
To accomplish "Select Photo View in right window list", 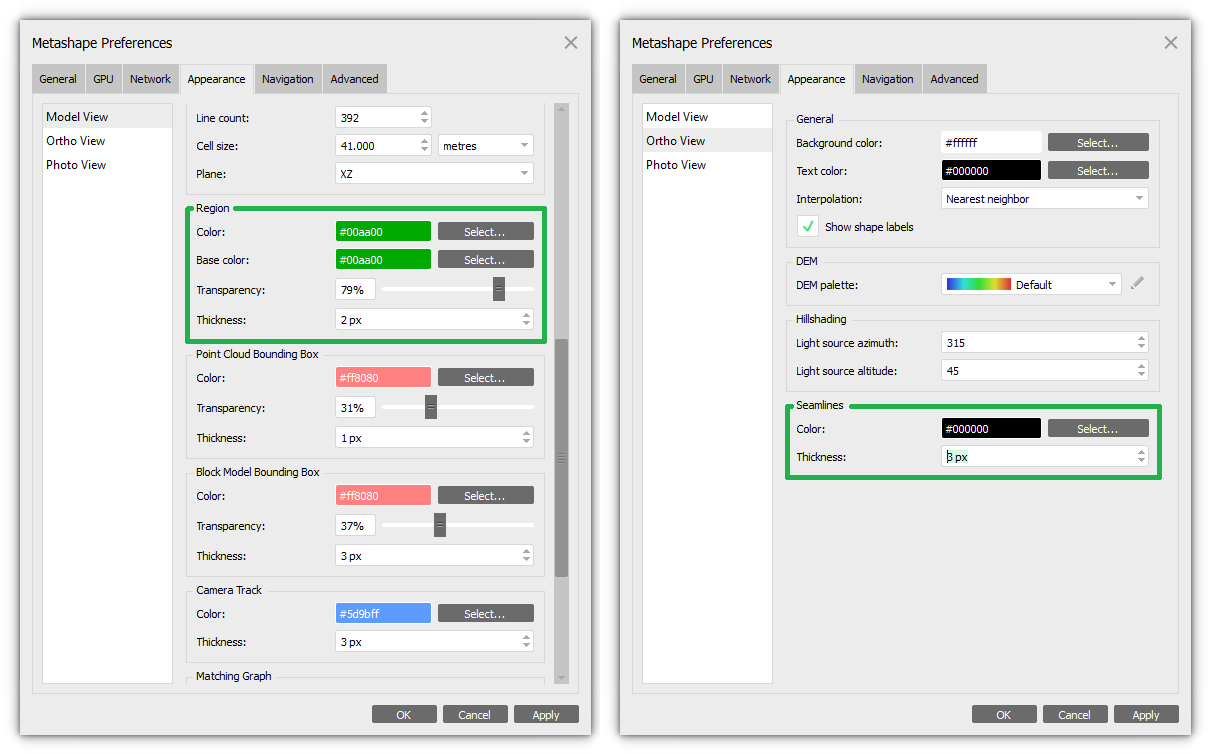I will coord(707,165).
